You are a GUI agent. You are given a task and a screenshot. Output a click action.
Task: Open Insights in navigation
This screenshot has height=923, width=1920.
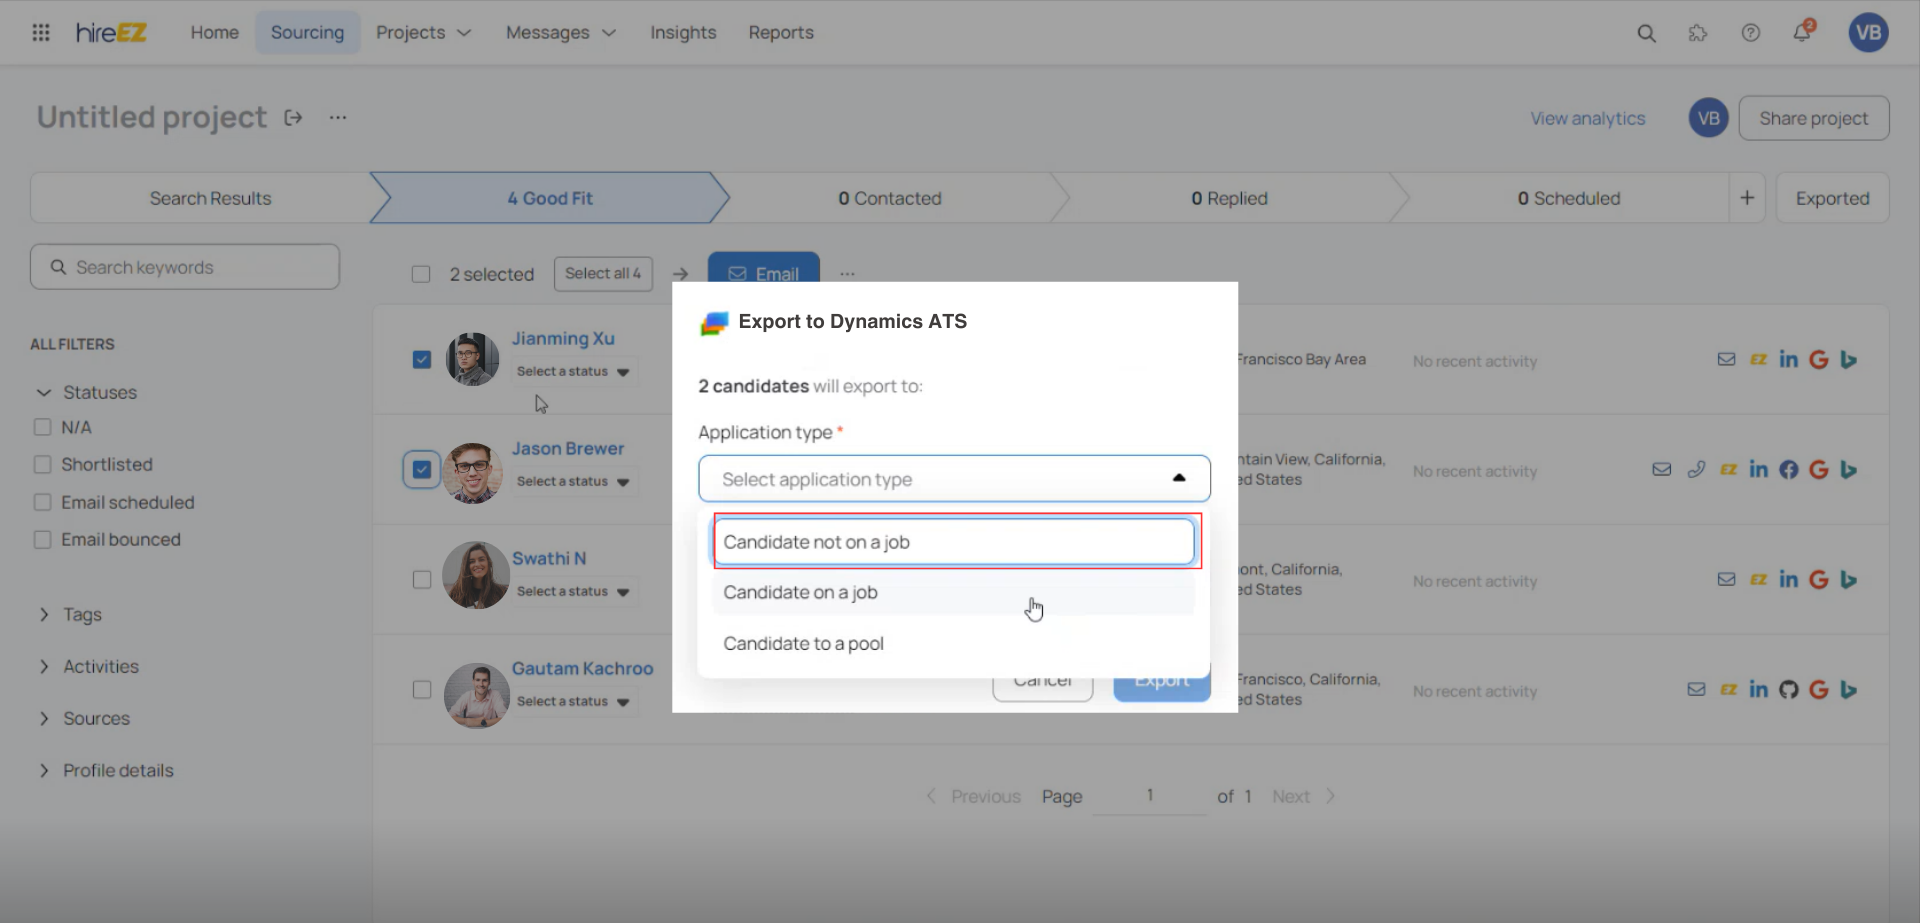click(683, 32)
